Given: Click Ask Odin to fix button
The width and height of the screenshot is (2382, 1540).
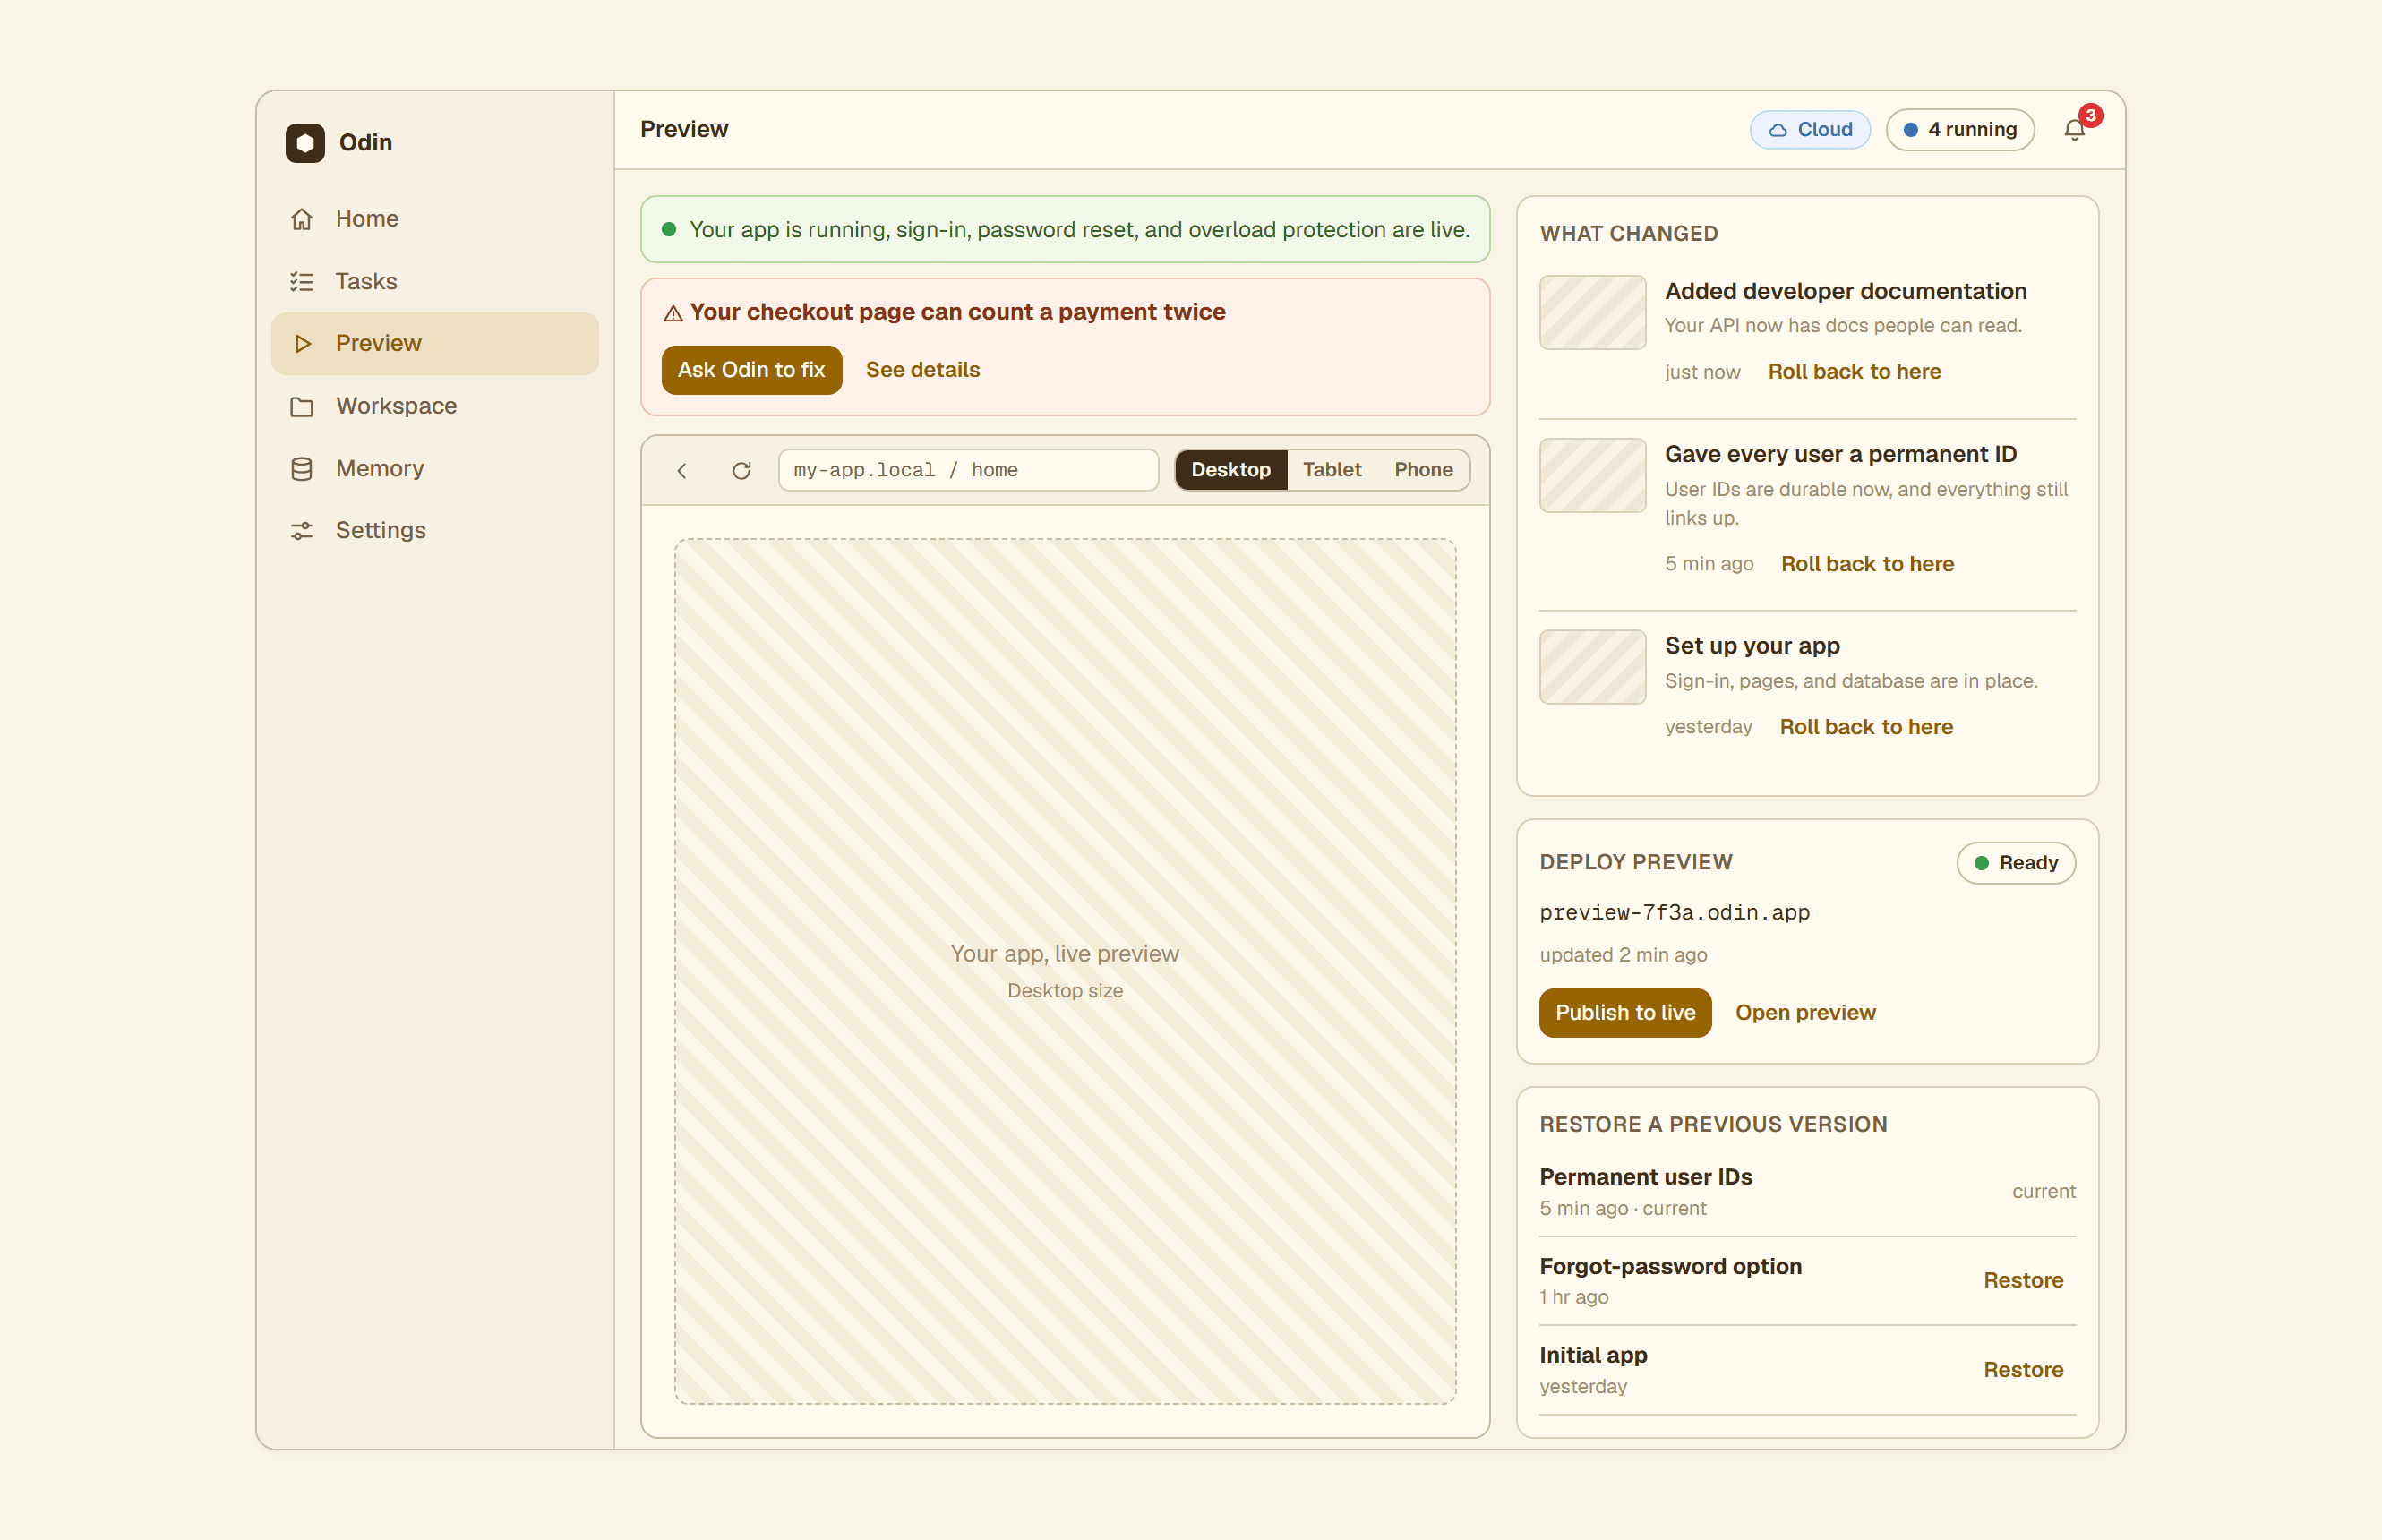Looking at the screenshot, I should click(x=752, y=370).
